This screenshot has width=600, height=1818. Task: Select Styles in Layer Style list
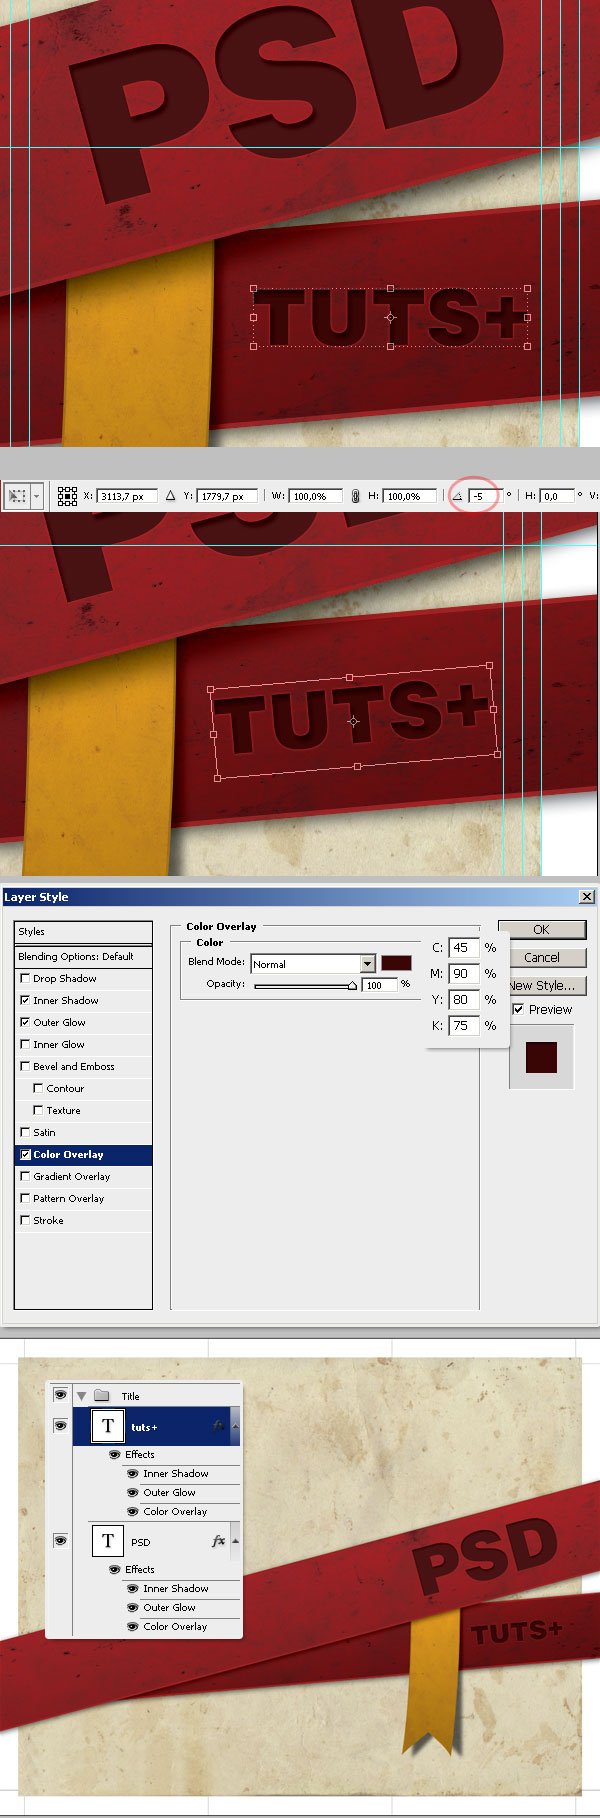[84, 931]
